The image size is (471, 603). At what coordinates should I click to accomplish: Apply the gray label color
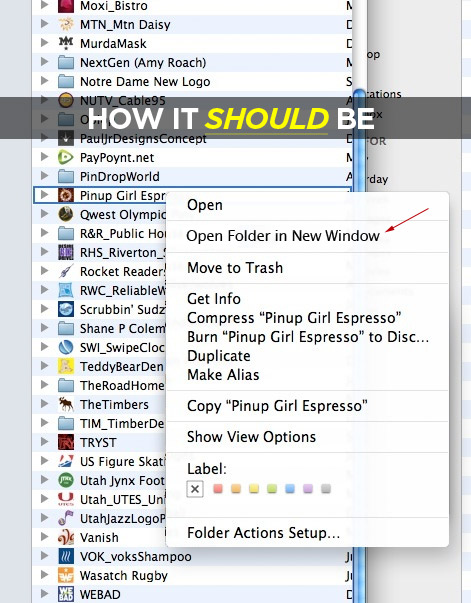pos(326,489)
